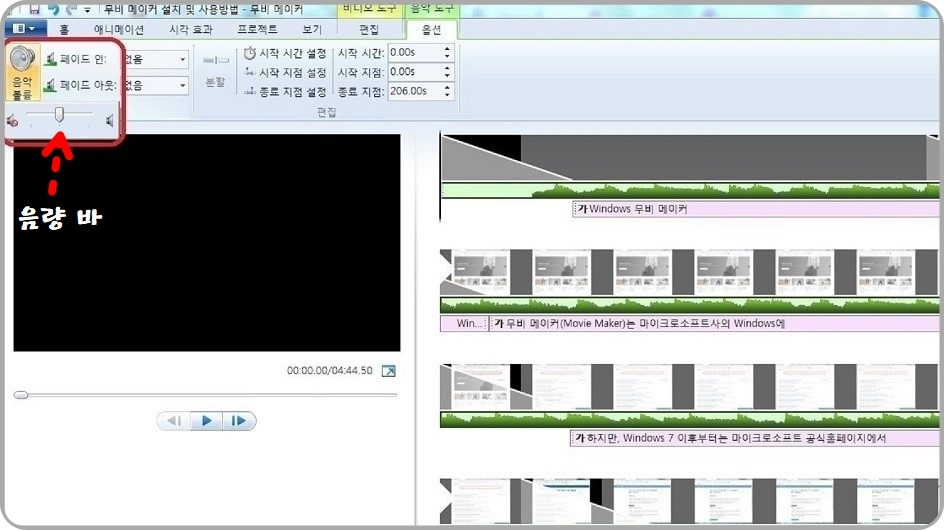Click the previous frame button

(174, 420)
